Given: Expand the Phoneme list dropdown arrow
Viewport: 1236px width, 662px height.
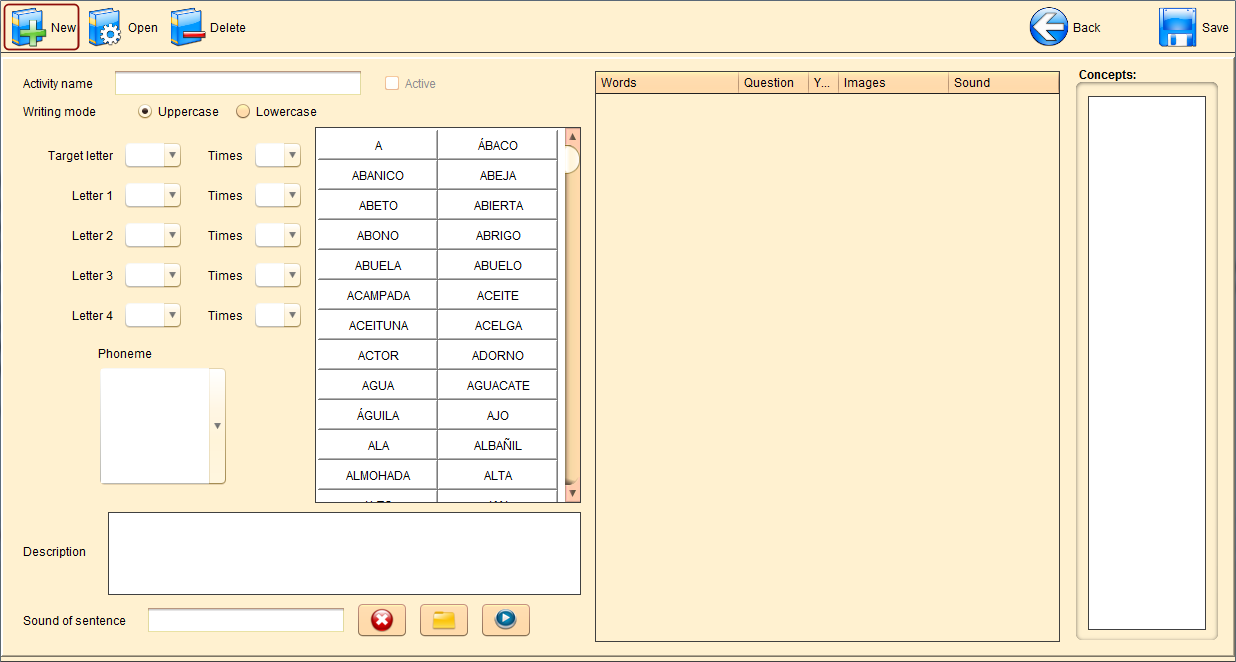Looking at the screenshot, I should tap(217, 426).
